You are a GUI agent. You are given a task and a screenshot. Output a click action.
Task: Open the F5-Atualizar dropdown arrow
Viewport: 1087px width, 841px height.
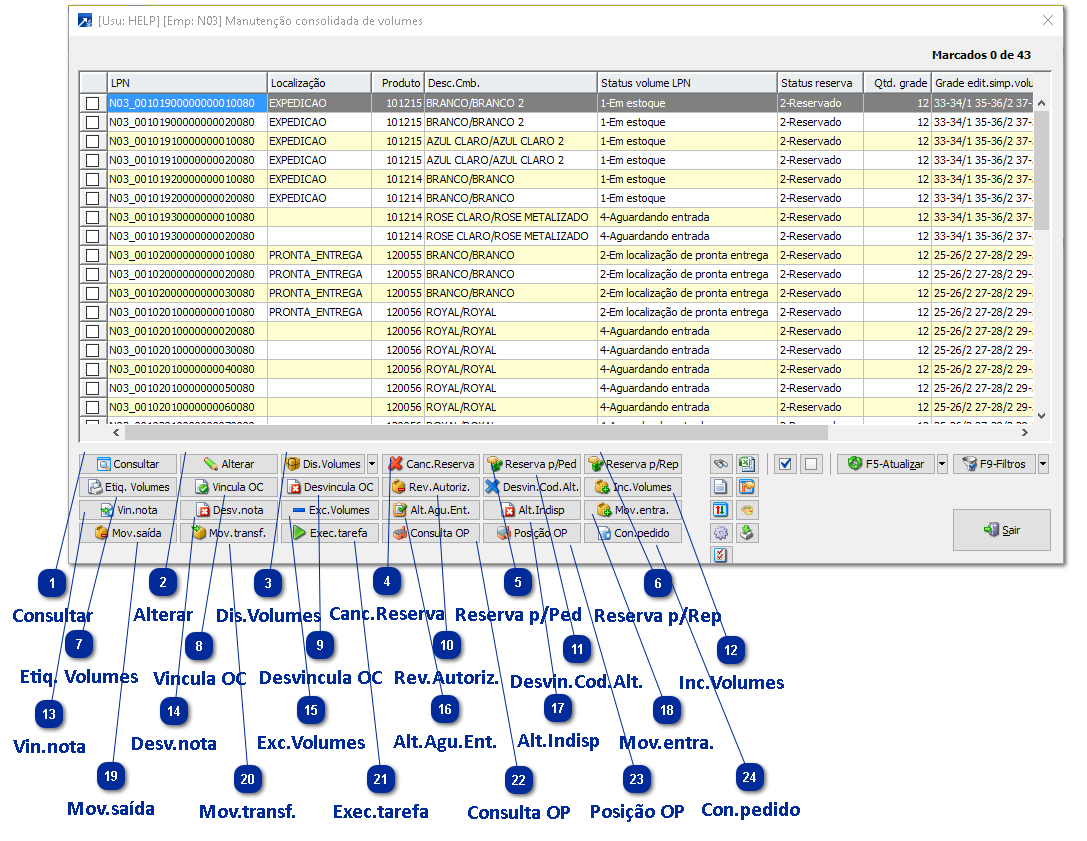(x=942, y=464)
